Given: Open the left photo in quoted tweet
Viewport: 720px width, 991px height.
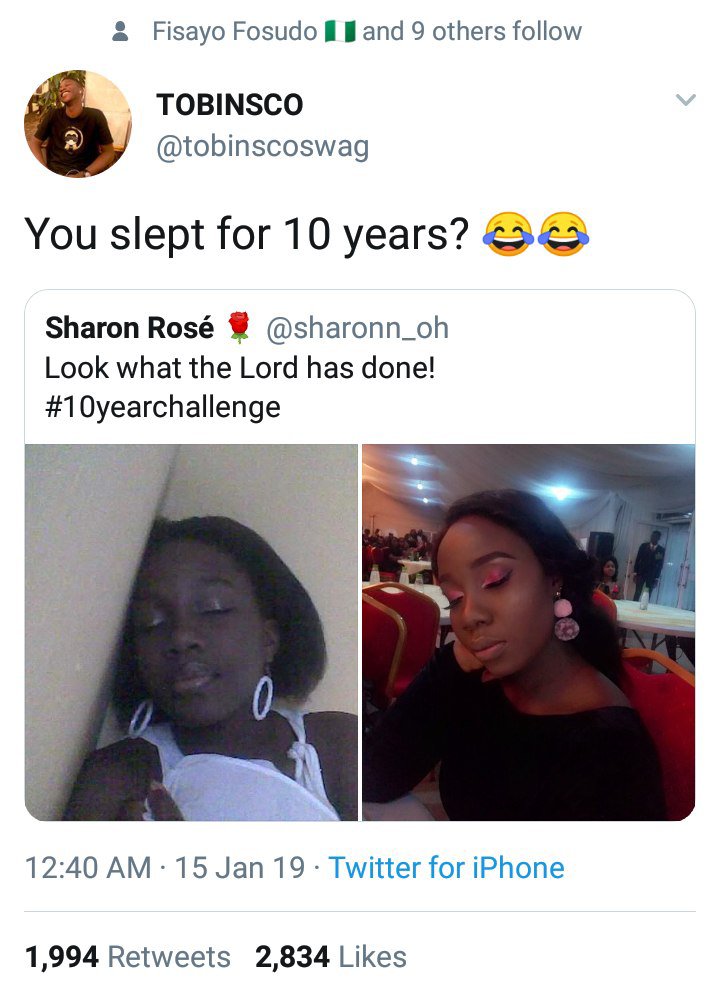Looking at the screenshot, I should click(x=191, y=632).
